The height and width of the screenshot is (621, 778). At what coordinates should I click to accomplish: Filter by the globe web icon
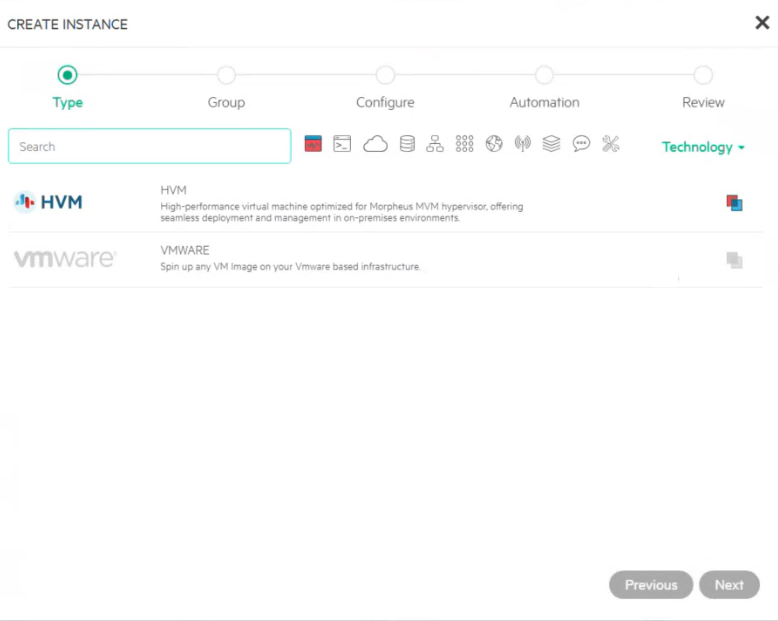494,144
